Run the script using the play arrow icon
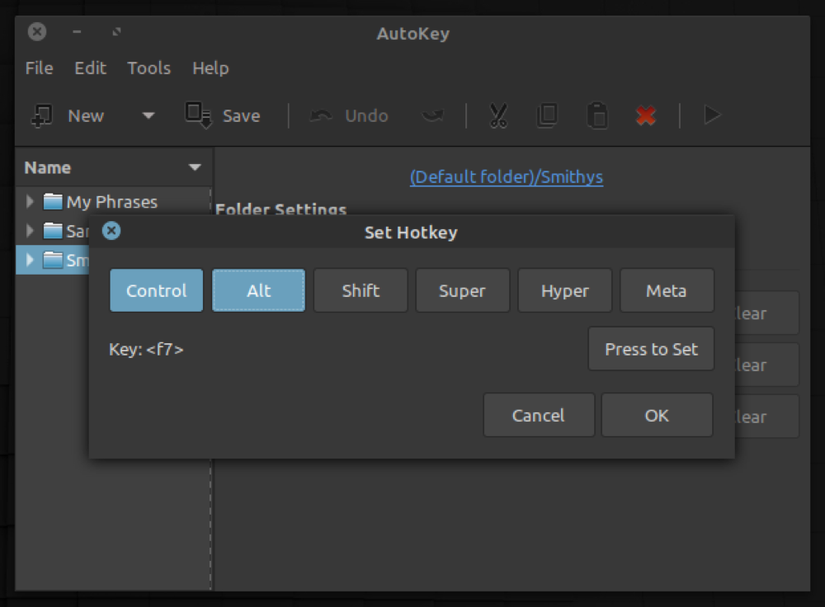Screen dimensions: 825x607 pos(711,115)
